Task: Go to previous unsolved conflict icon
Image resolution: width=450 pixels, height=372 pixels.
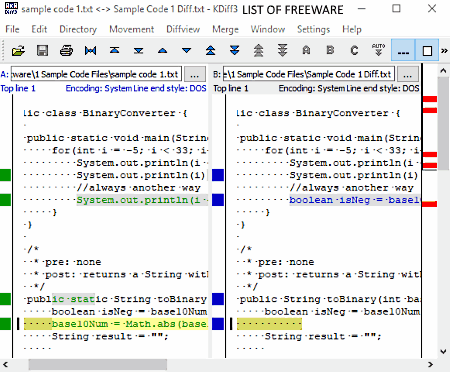Action: tap(258, 51)
